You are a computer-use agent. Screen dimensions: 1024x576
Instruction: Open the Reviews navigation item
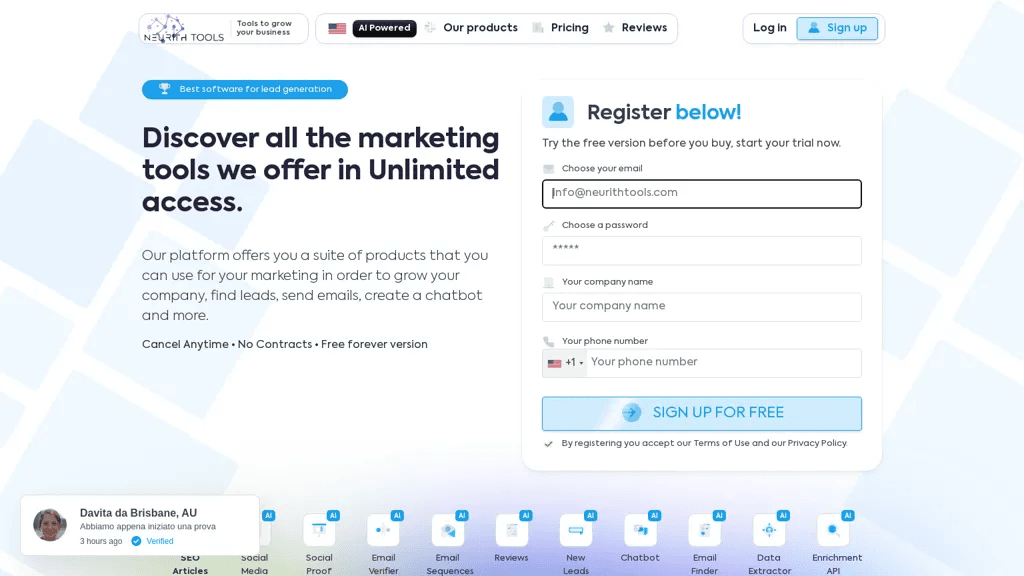pyautogui.click(x=644, y=28)
